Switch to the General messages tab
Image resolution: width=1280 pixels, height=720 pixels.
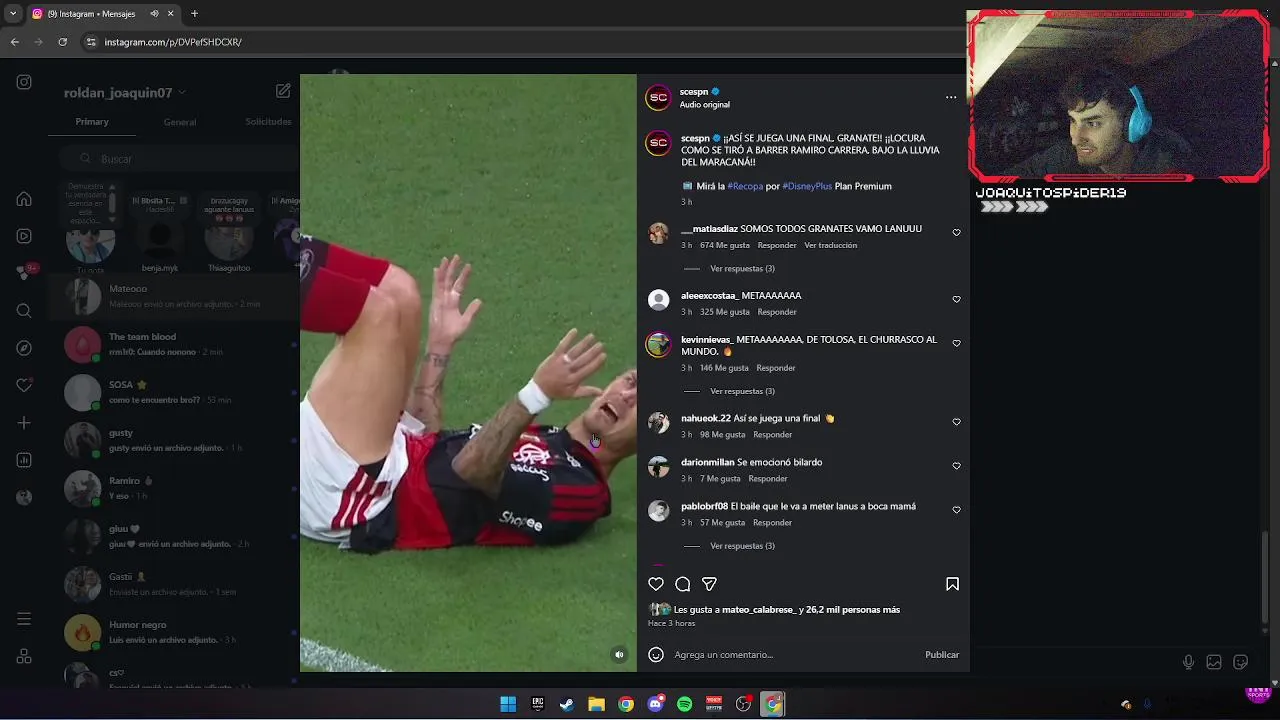(180, 122)
